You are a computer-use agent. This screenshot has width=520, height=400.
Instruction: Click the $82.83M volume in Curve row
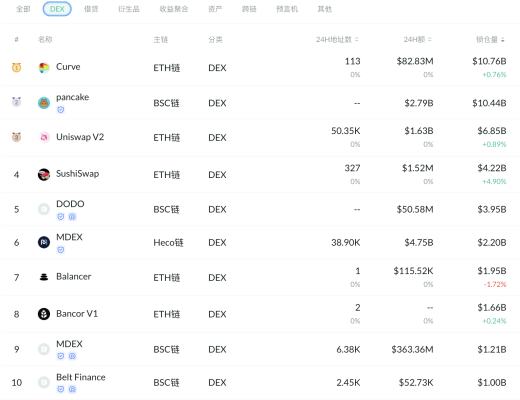click(x=415, y=61)
